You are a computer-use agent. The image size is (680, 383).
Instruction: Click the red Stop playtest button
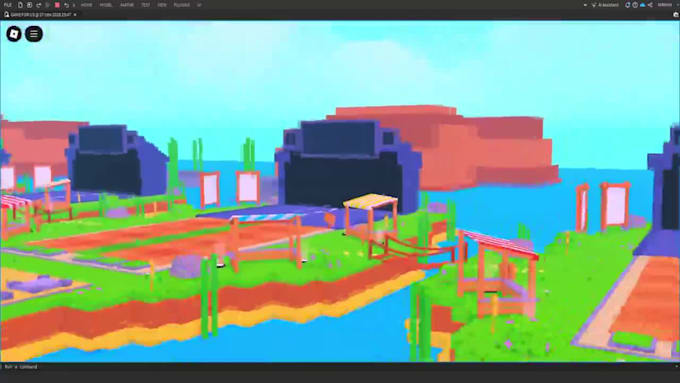[x=57, y=5]
